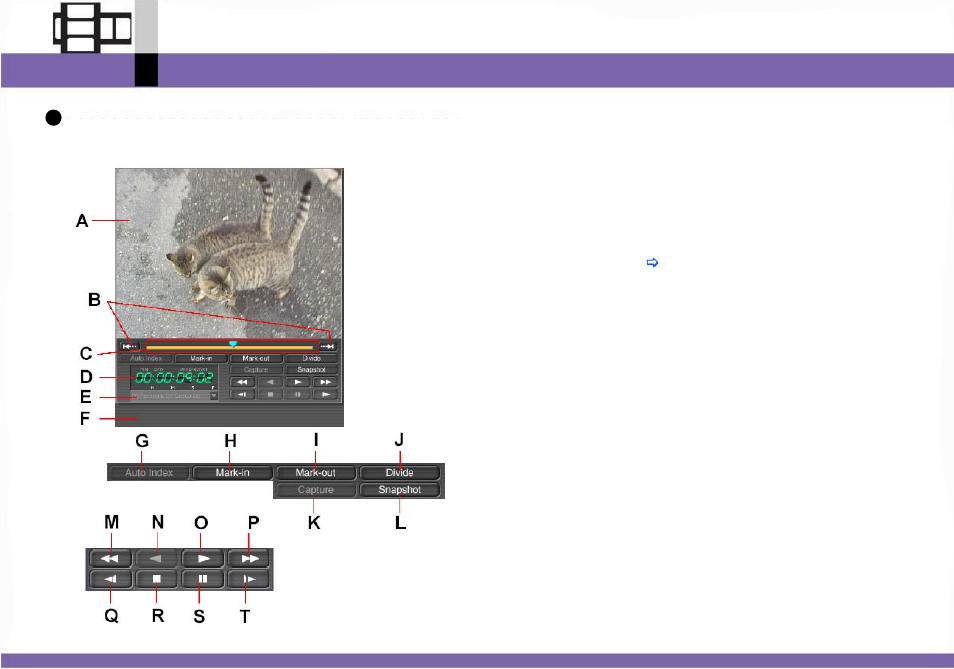Open the device selection dropdown arrow

click(x=214, y=396)
